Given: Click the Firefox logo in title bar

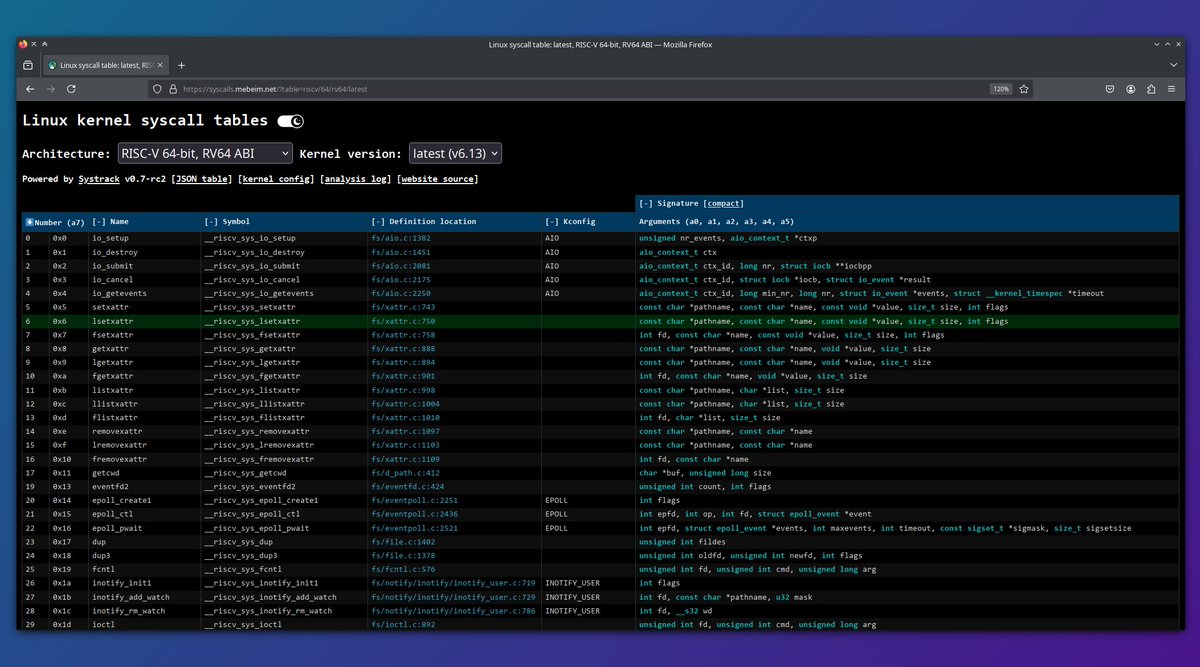Looking at the screenshot, I should [23, 44].
